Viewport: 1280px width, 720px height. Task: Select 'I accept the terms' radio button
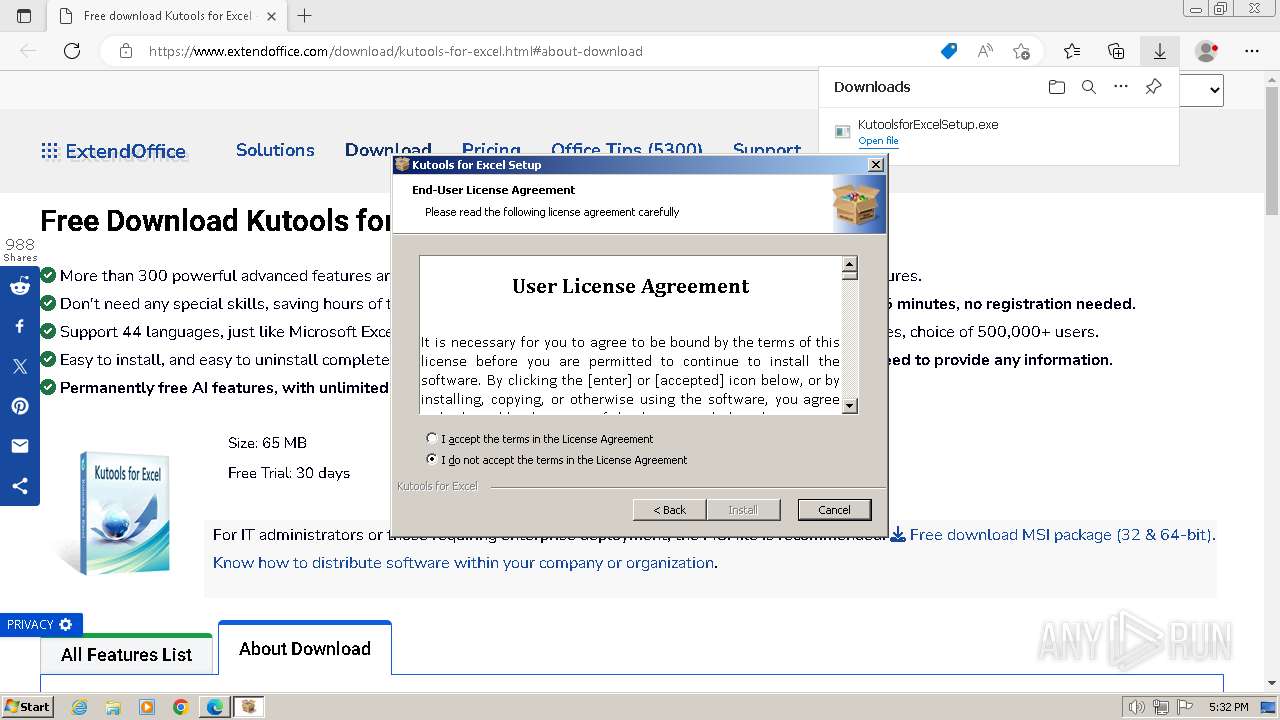click(432, 438)
